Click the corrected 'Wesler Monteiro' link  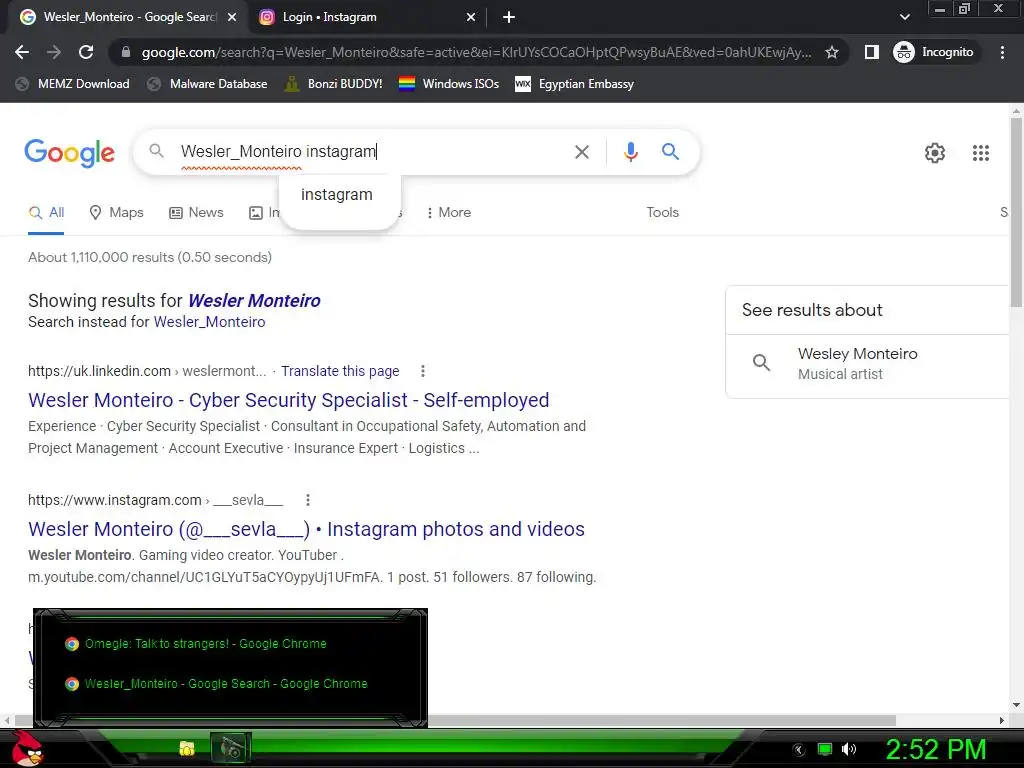point(254,300)
